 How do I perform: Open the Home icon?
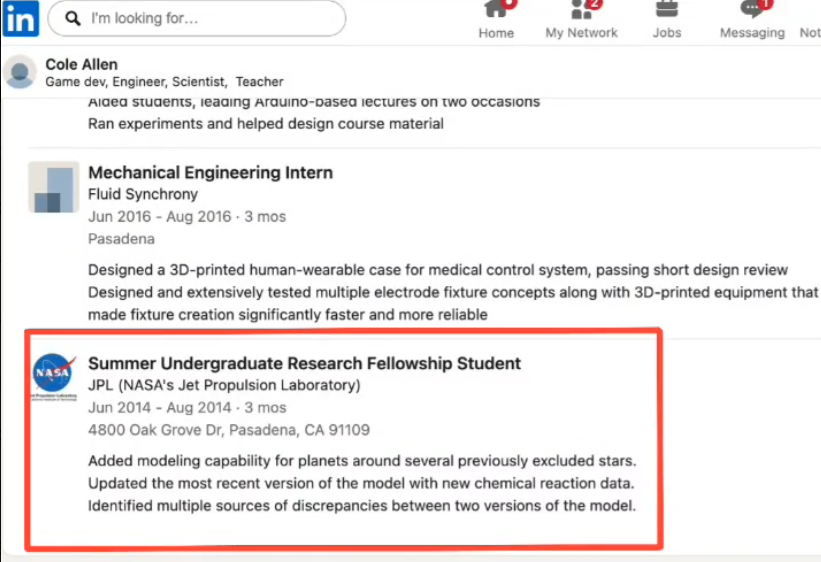tap(495, 9)
